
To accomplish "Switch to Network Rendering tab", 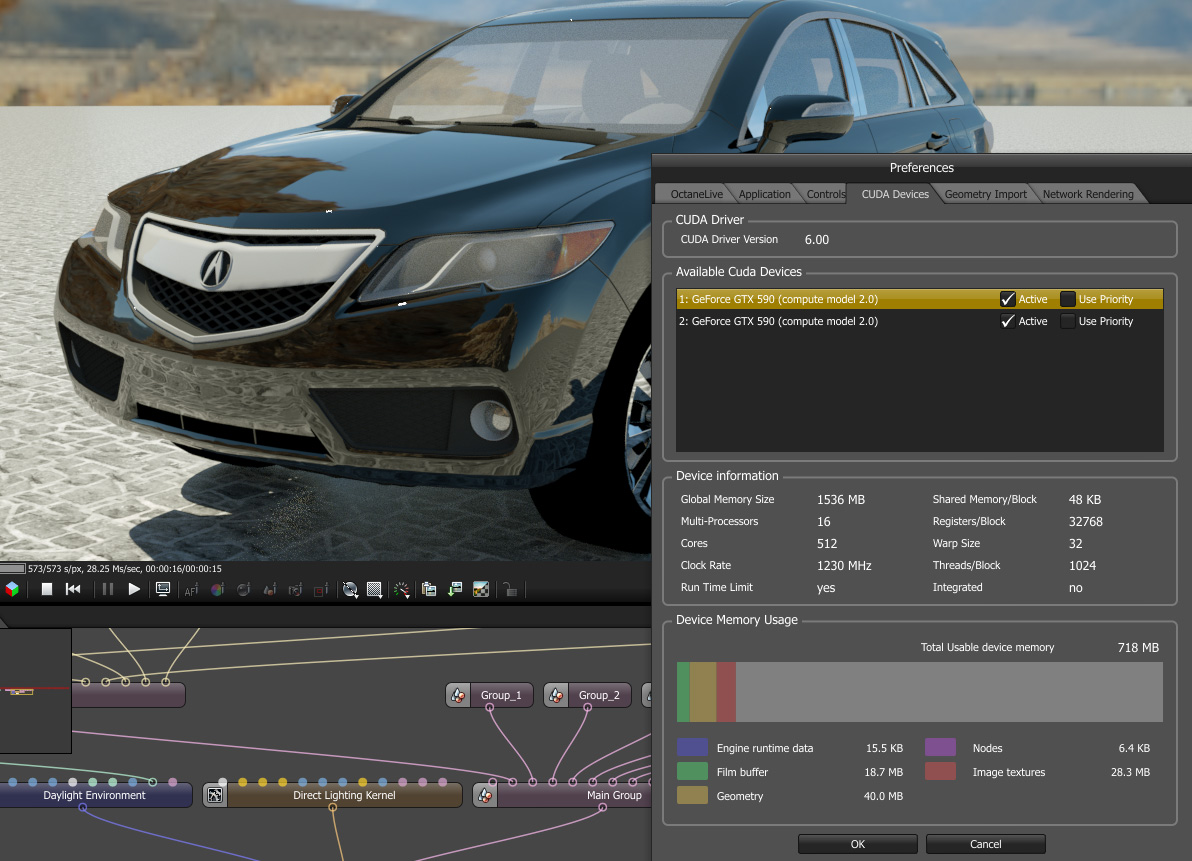I will (x=1088, y=194).
